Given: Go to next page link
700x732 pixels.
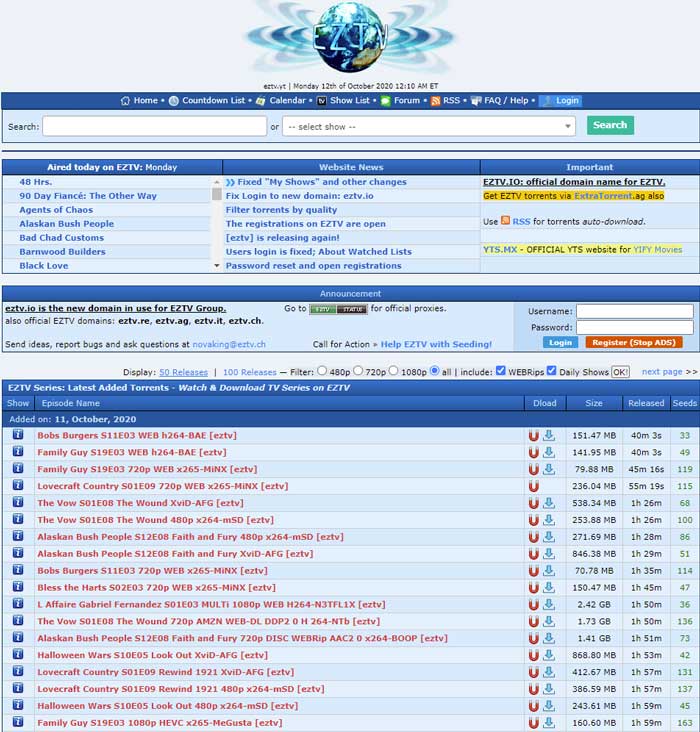Looking at the screenshot, I should [x=662, y=372].
